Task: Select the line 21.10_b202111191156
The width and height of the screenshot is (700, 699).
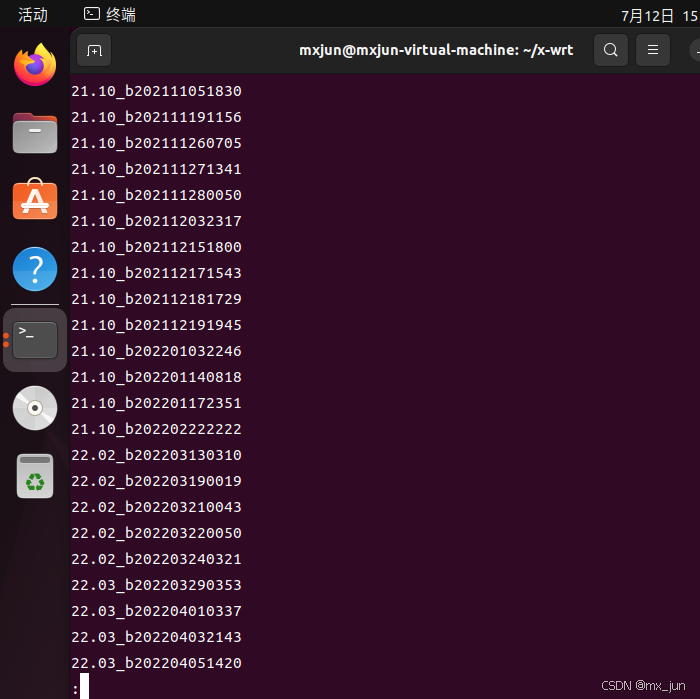Action: 156,117
